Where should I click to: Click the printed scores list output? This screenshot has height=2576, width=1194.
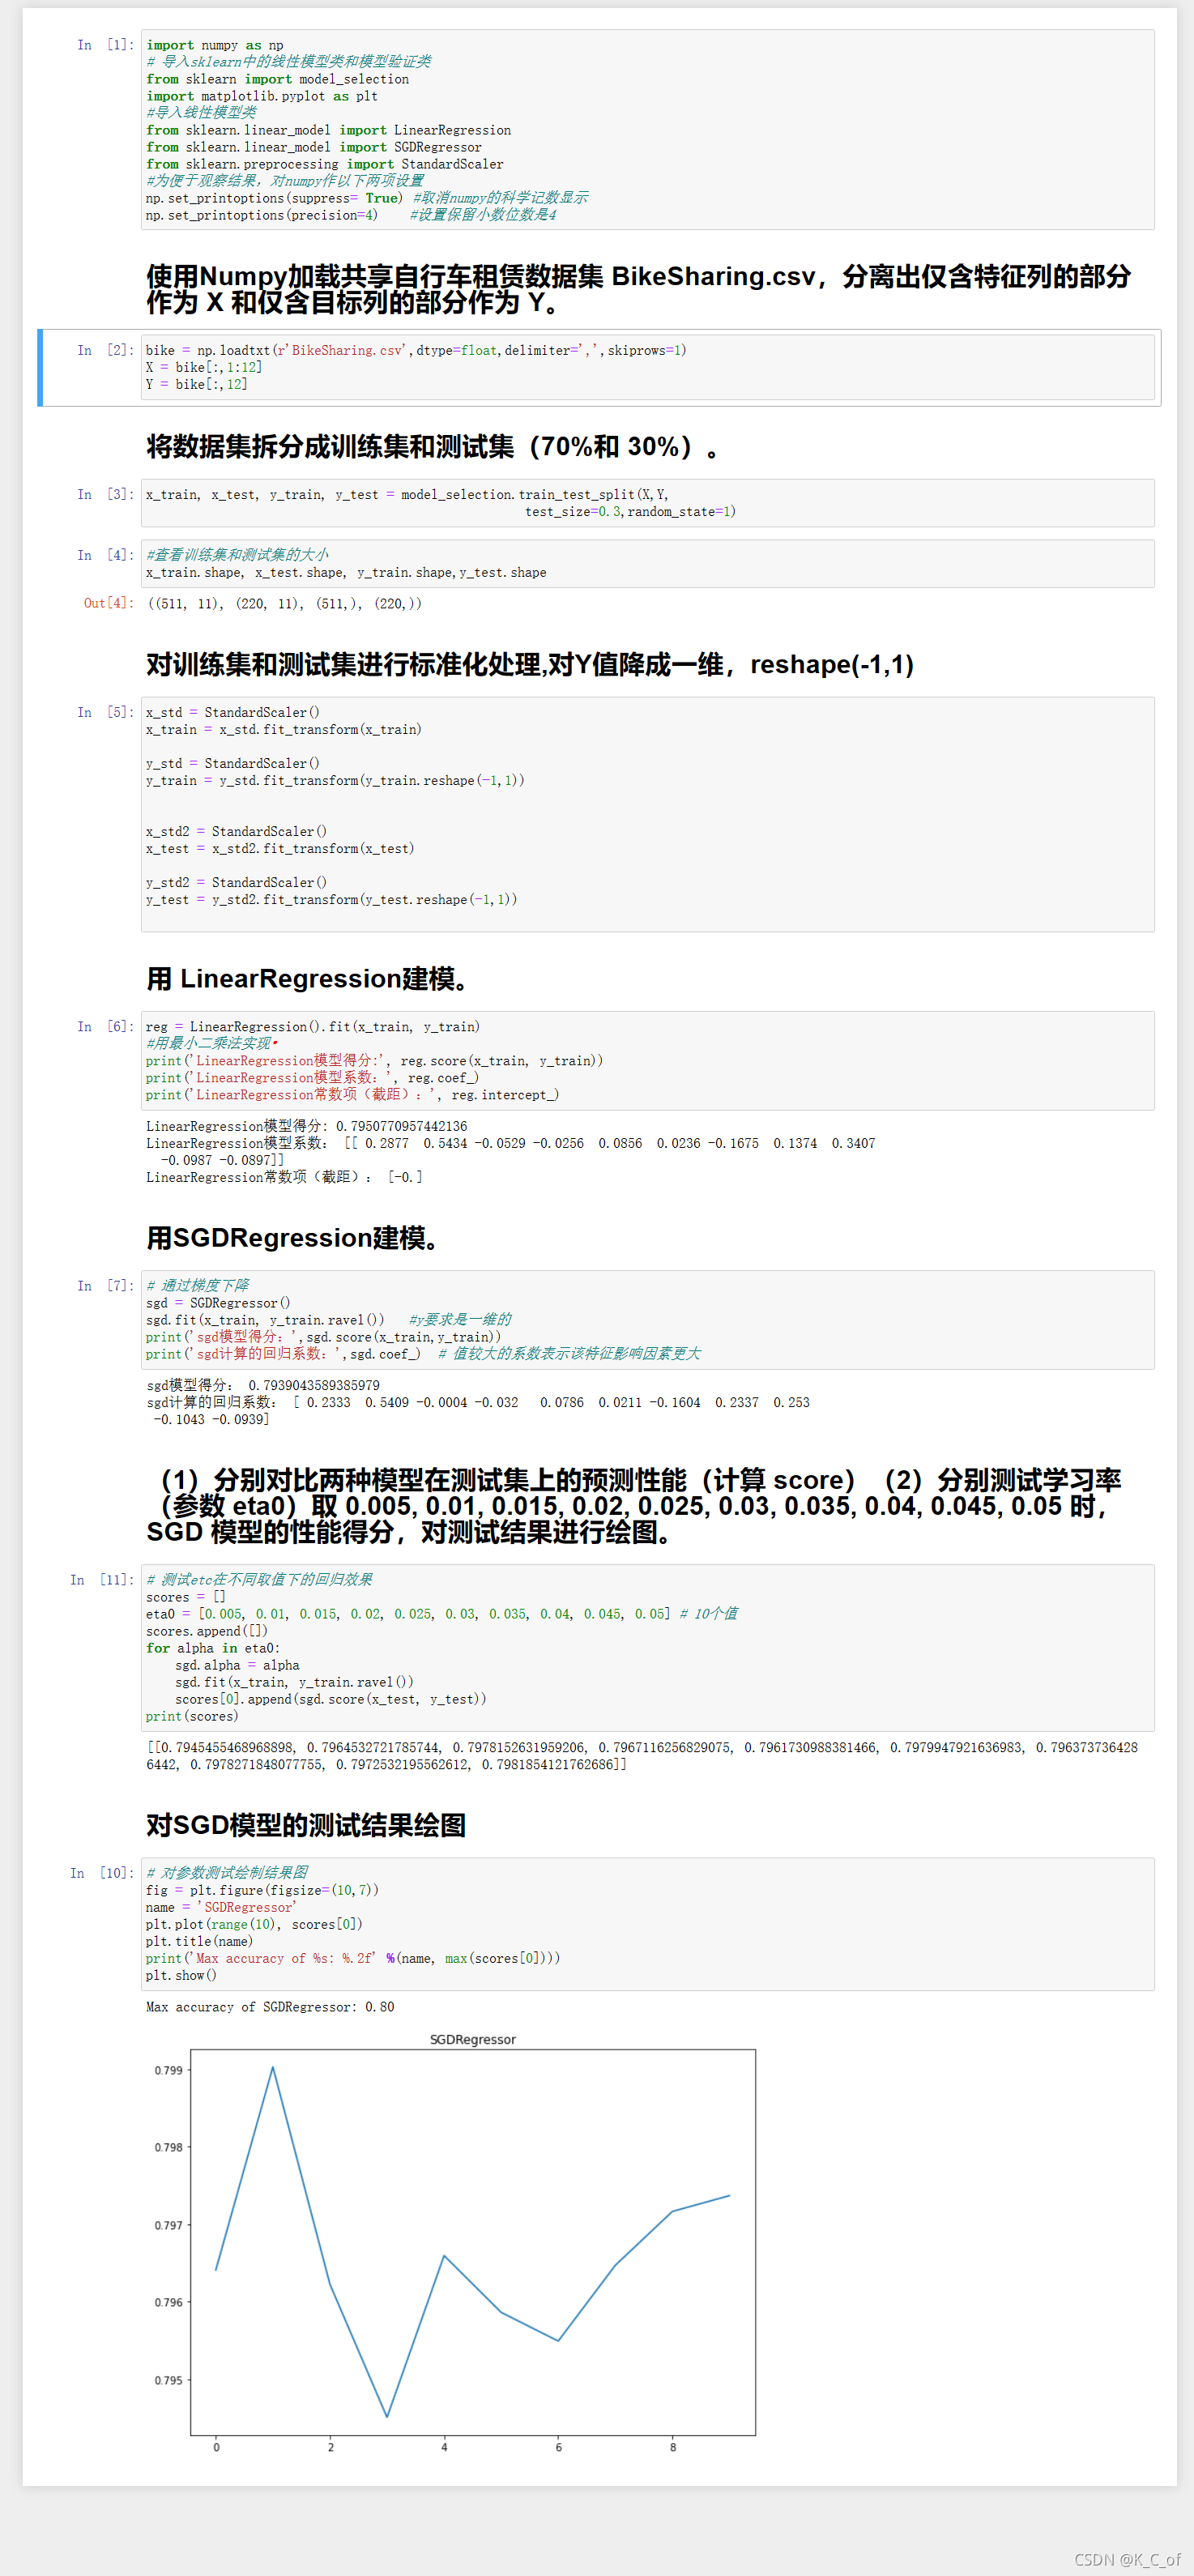pyautogui.click(x=642, y=1756)
